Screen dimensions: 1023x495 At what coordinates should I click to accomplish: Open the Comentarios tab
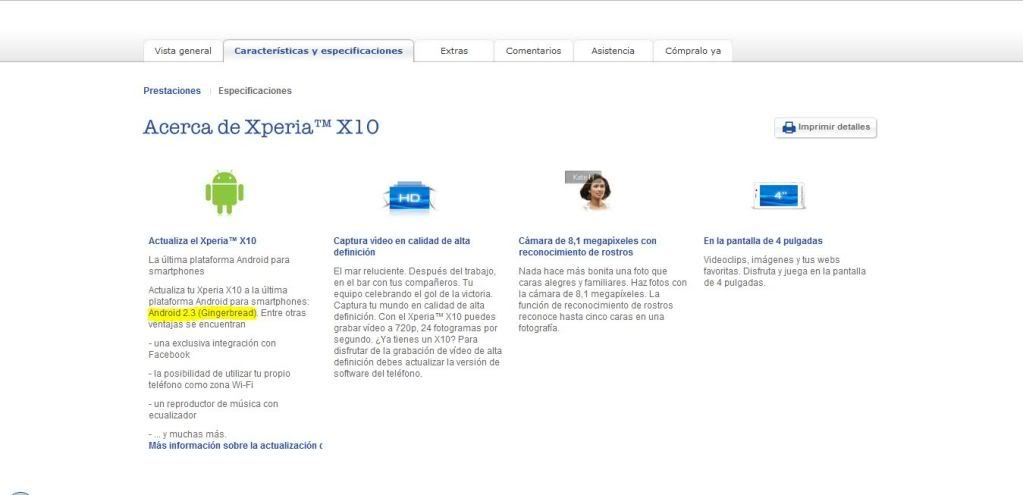(x=533, y=51)
